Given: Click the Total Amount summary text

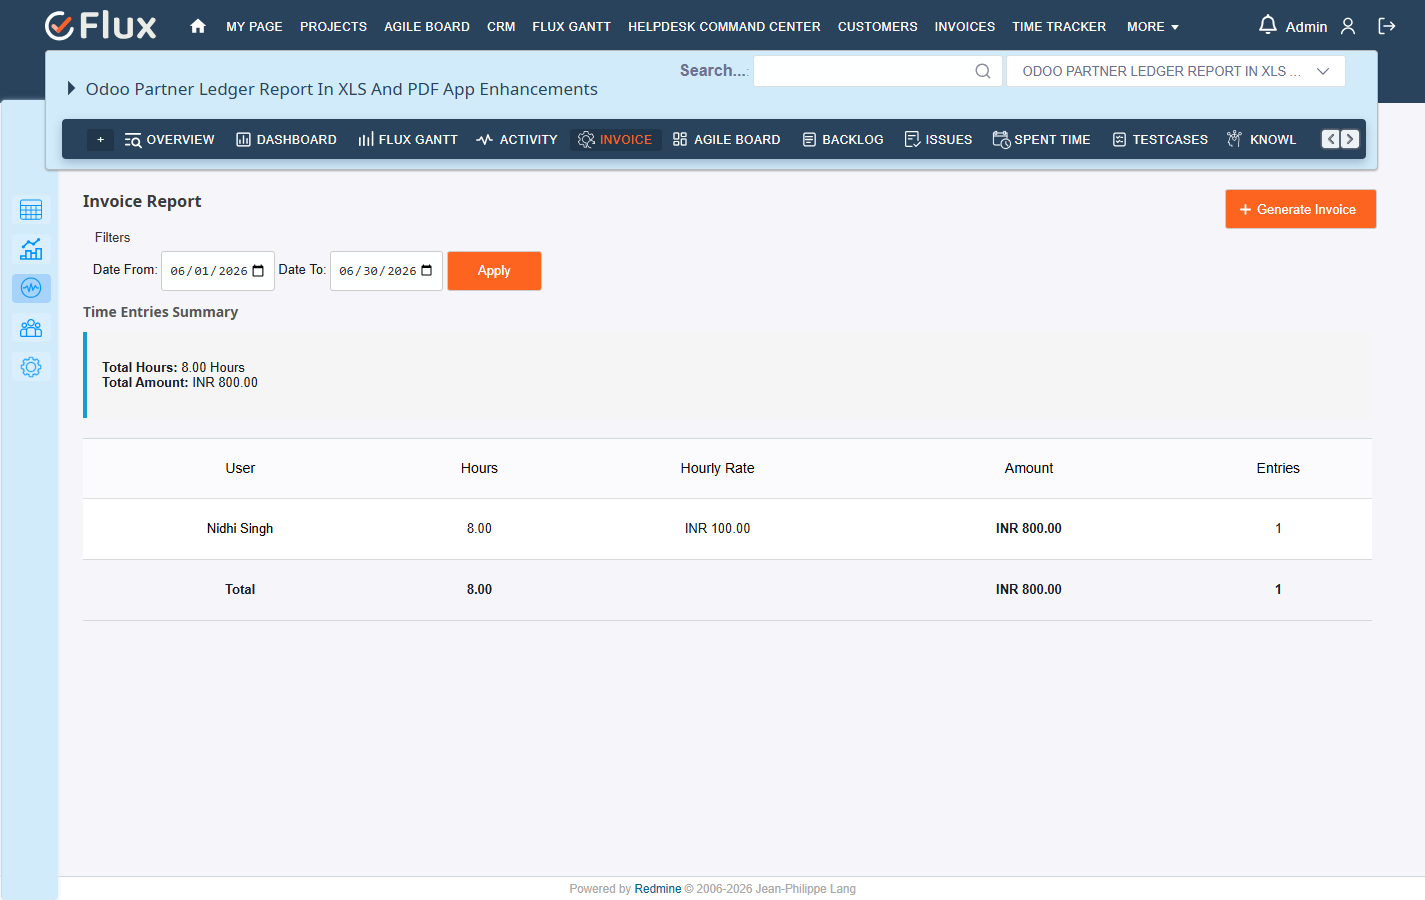Looking at the screenshot, I should click(180, 383).
